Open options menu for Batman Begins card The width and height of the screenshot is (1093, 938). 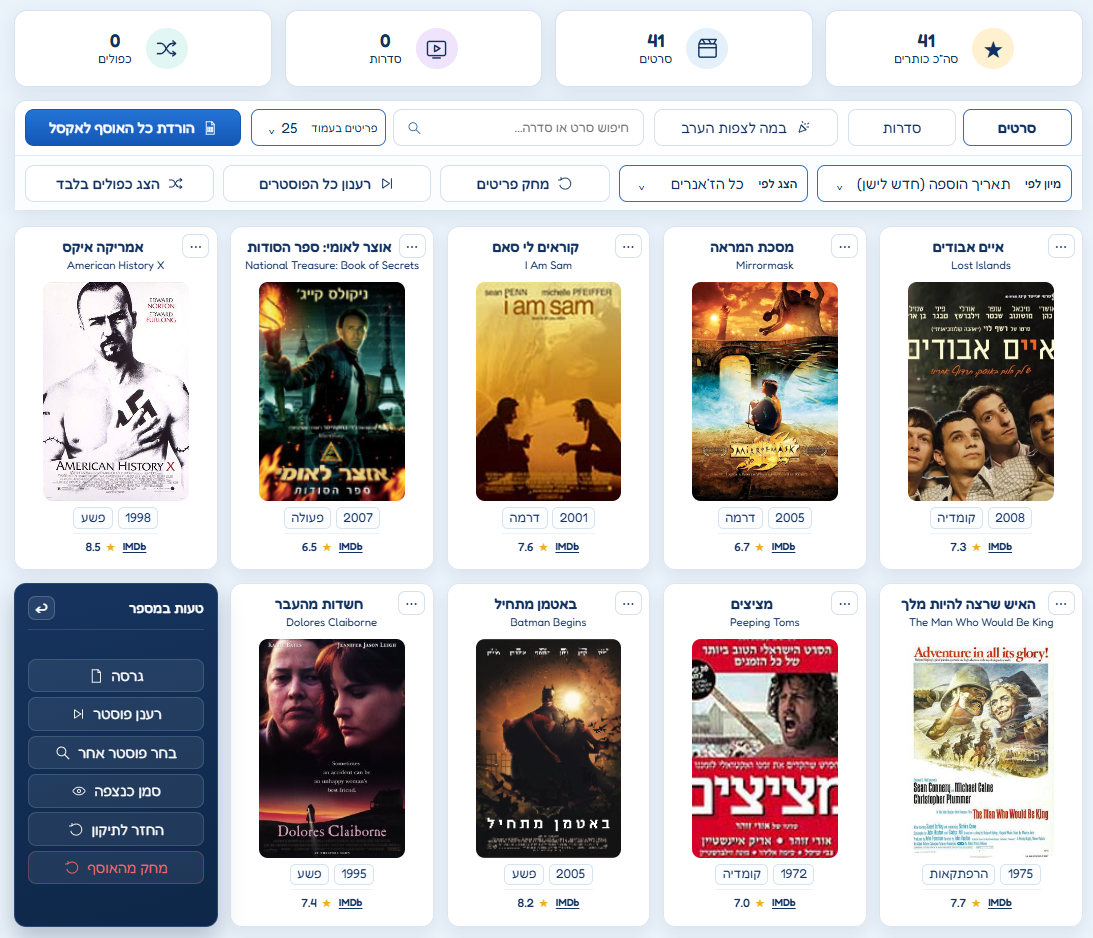(x=628, y=603)
